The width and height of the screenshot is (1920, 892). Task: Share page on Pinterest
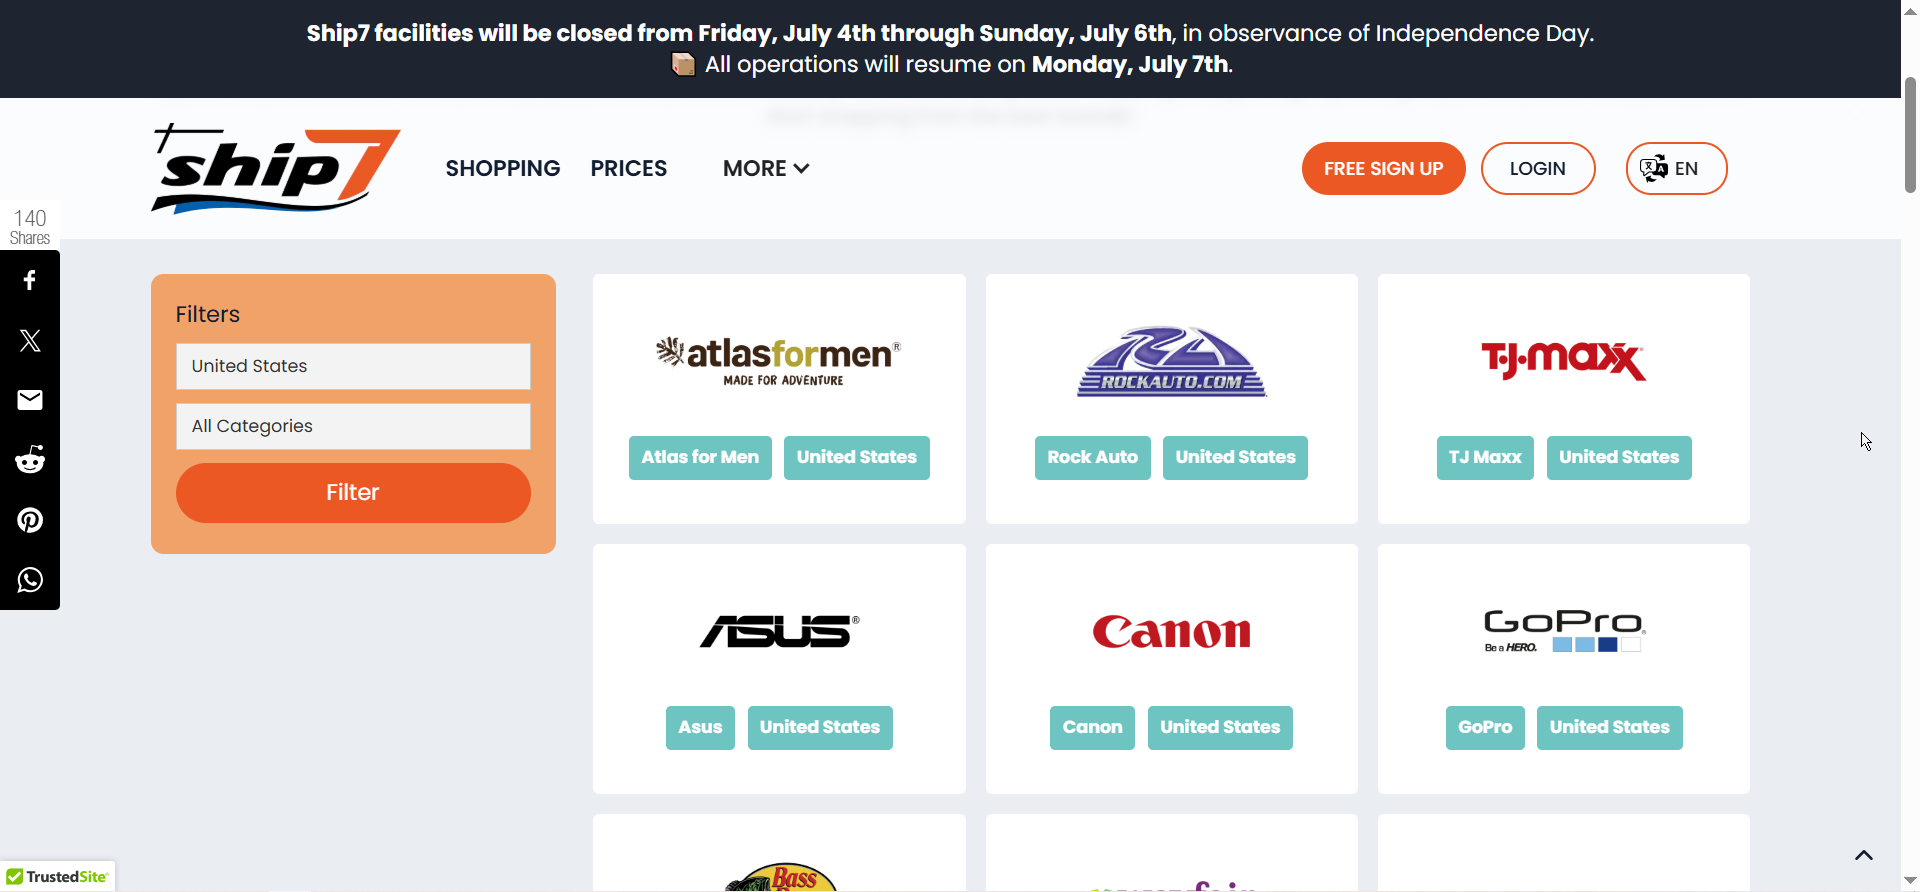click(x=30, y=521)
